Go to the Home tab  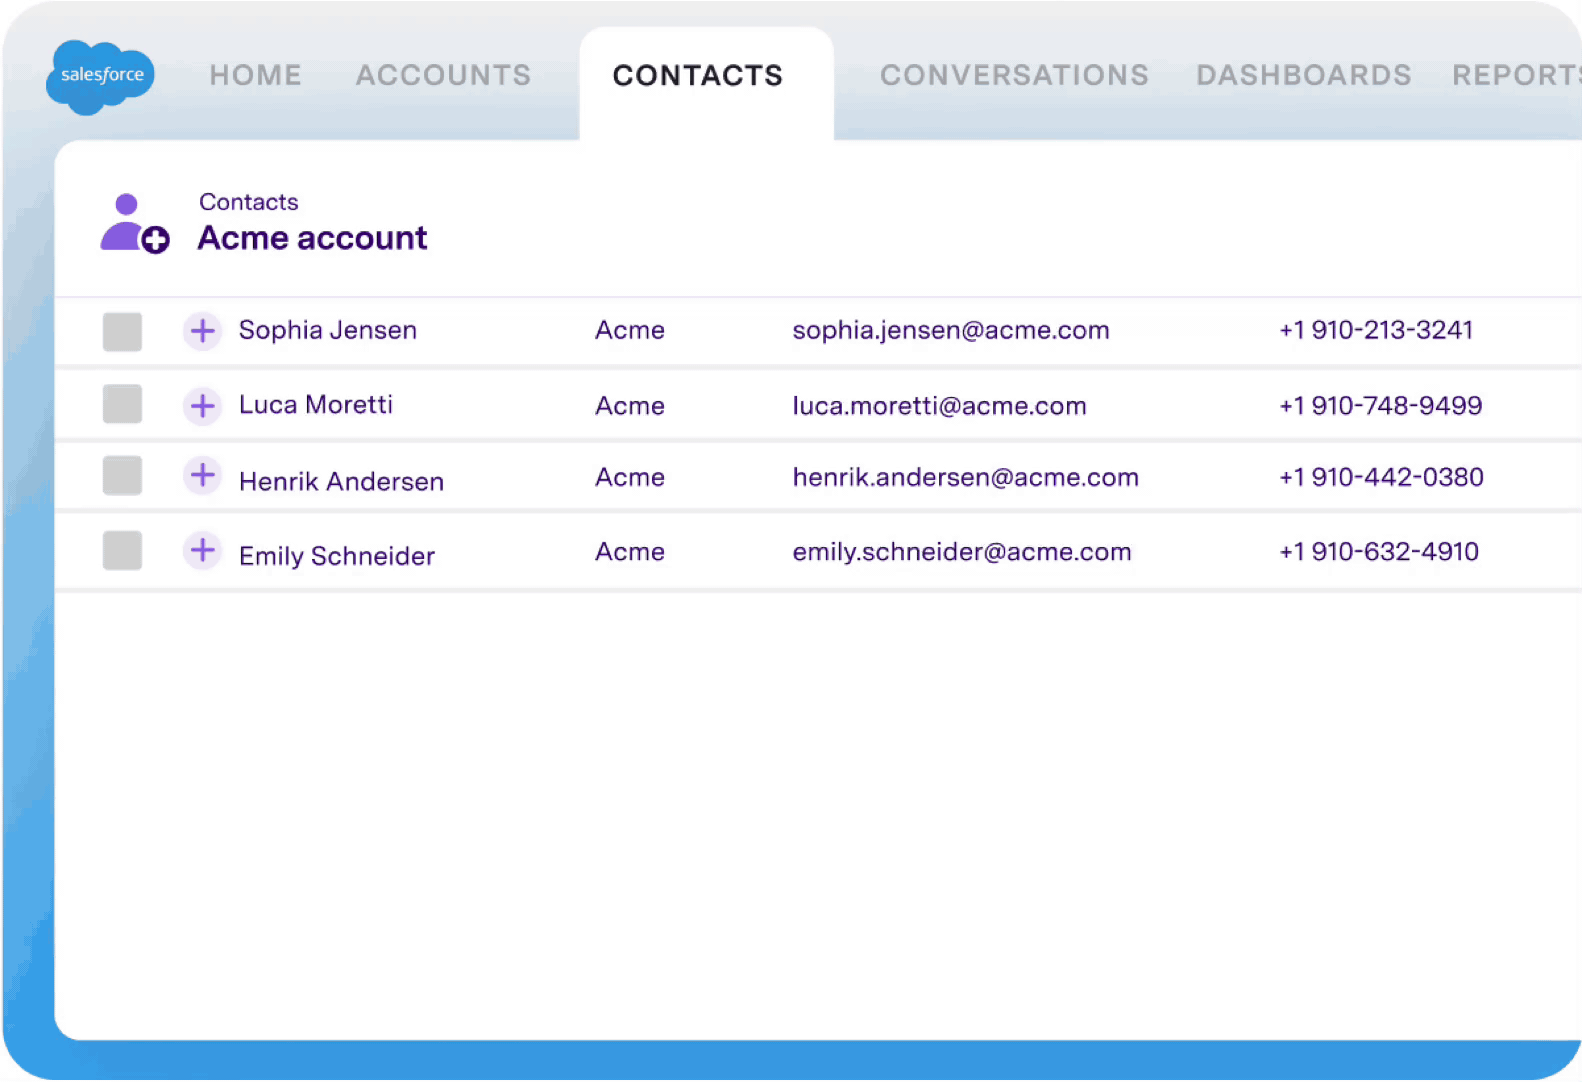click(x=255, y=75)
